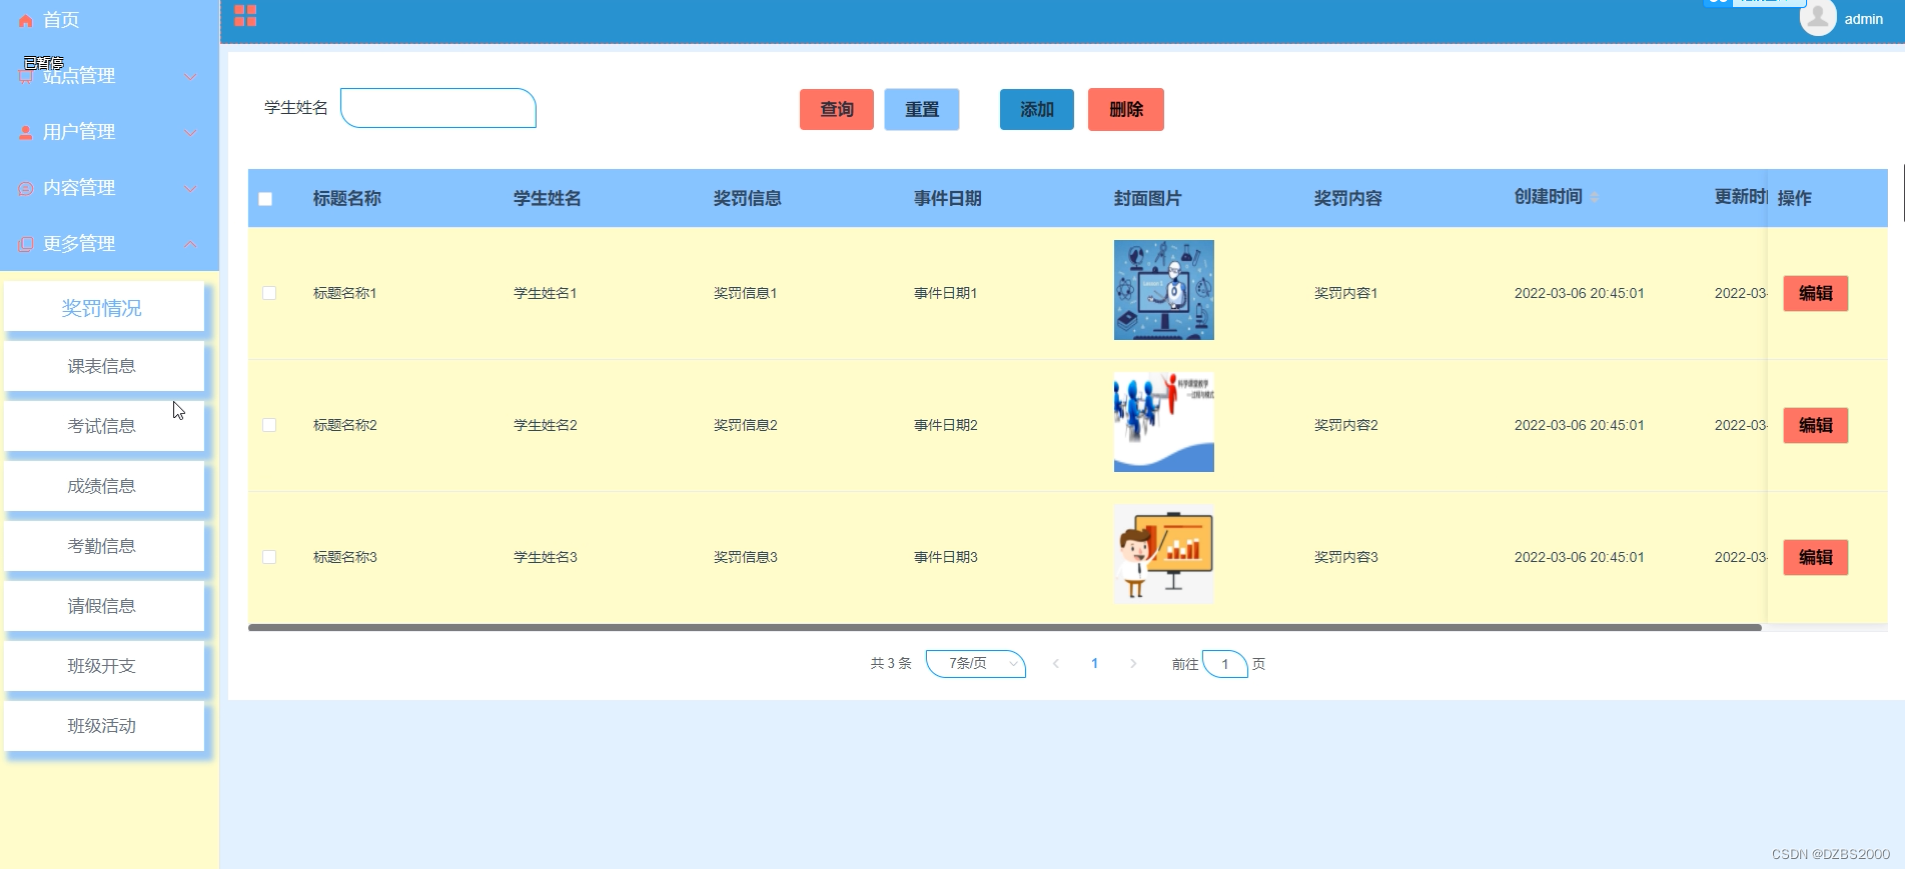Screen dimensions: 1905x869
Task: Go to previous page arrow in pagination
Action: pos(1056,664)
